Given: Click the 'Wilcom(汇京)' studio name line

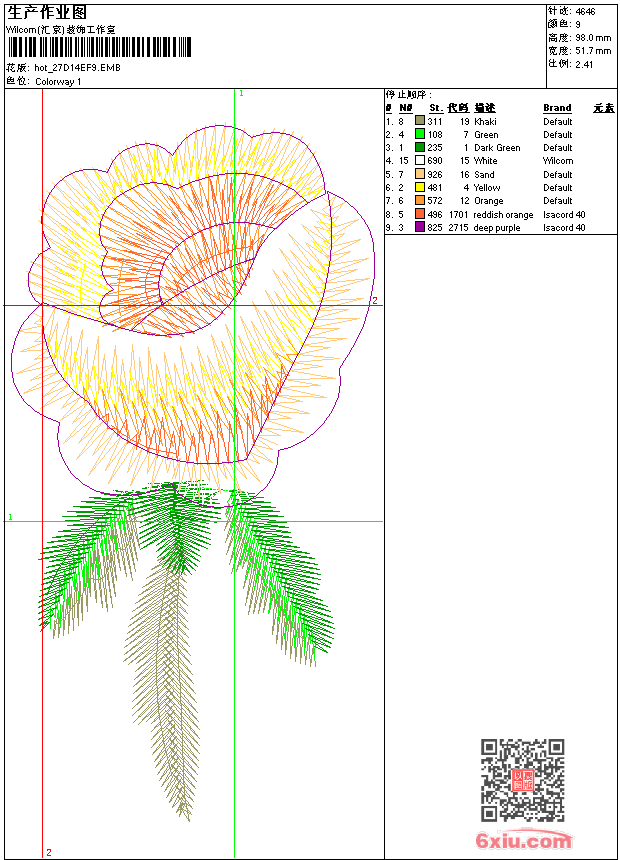Looking at the screenshot, I should tap(61, 30).
